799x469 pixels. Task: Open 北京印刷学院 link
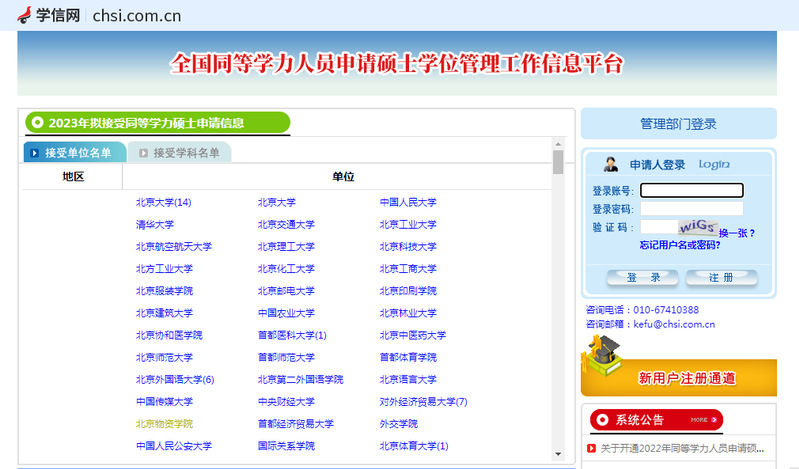[408, 291]
